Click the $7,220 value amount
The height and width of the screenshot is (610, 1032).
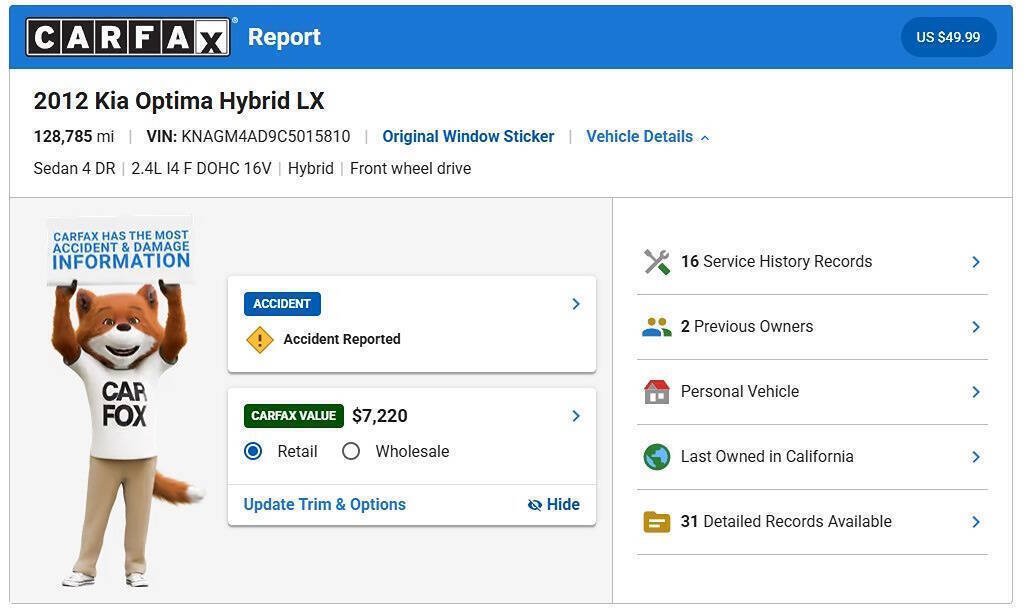click(380, 416)
